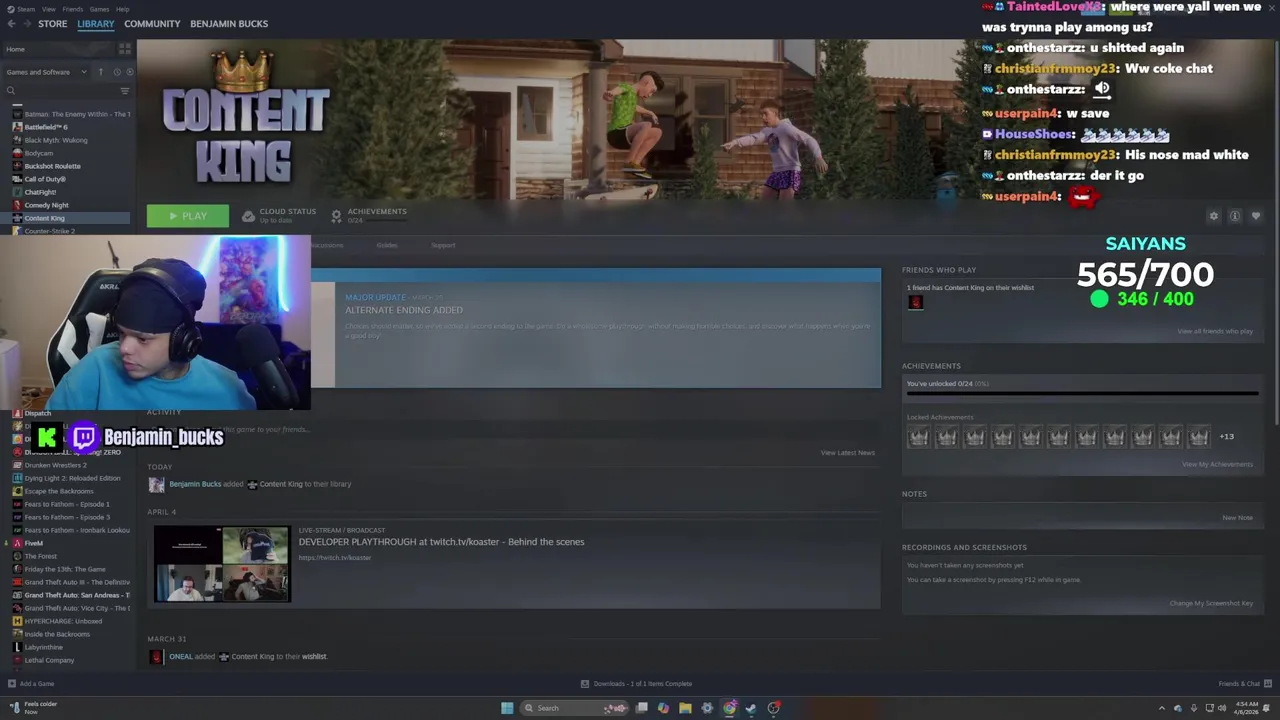The height and width of the screenshot is (720, 1280).
Task: Open Content King settings gear icon
Action: 1214,216
